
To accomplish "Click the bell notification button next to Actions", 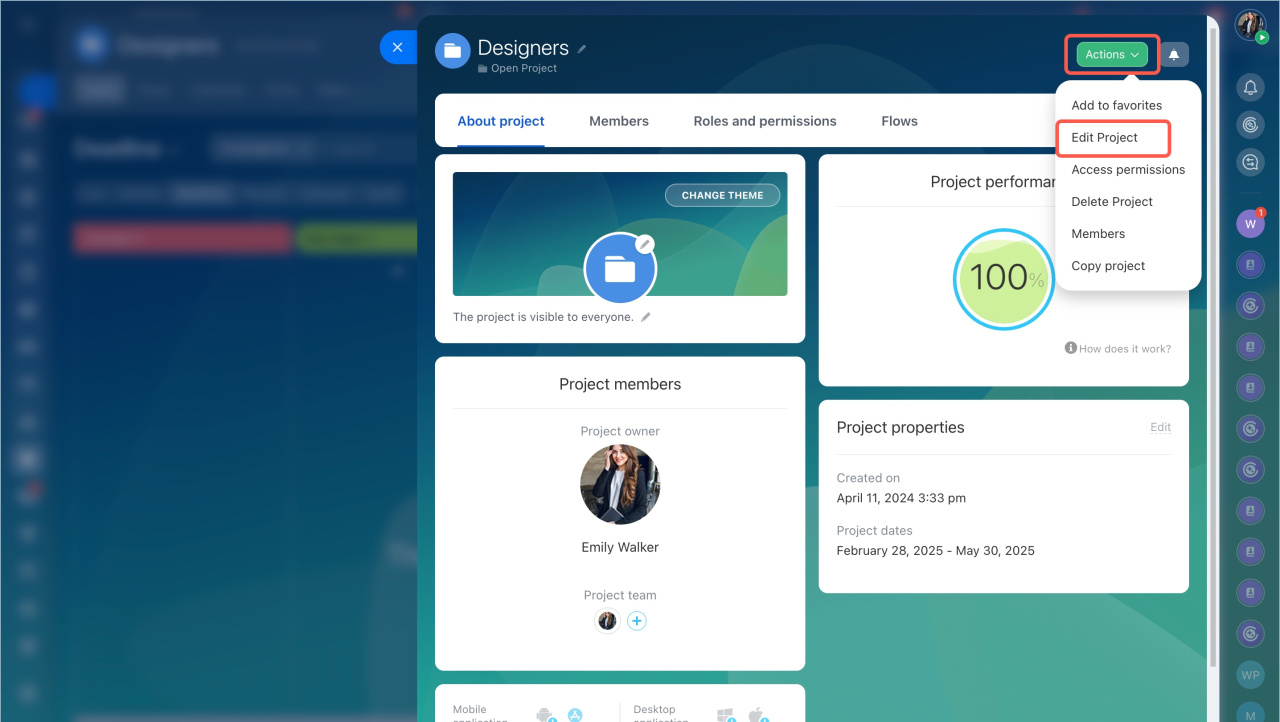I will click(x=1174, y=55).
